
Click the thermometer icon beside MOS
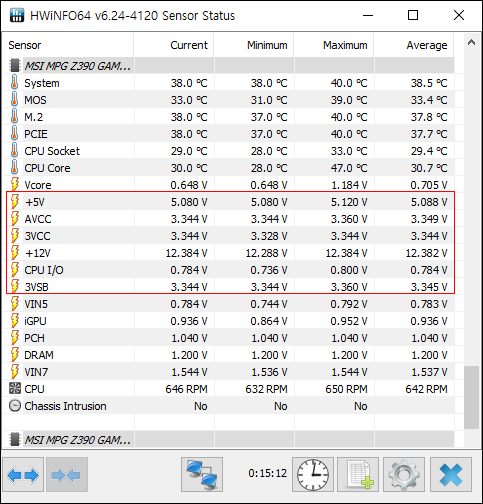[14, 99]
